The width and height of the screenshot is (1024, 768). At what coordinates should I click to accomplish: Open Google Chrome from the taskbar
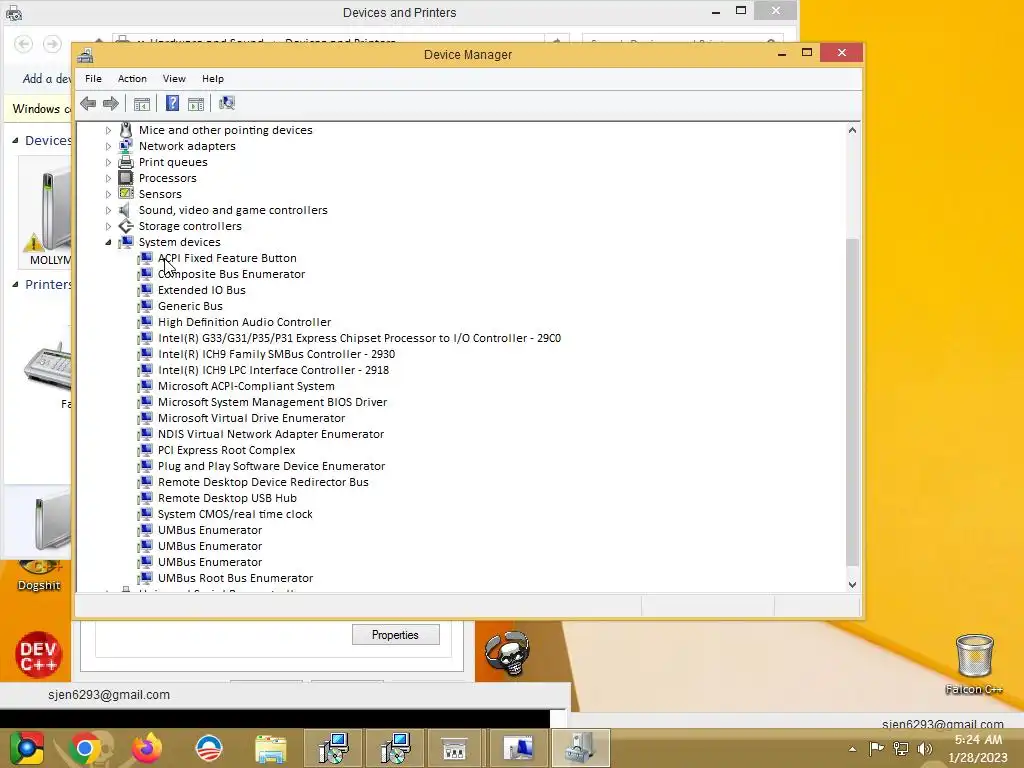coord(84,748)
